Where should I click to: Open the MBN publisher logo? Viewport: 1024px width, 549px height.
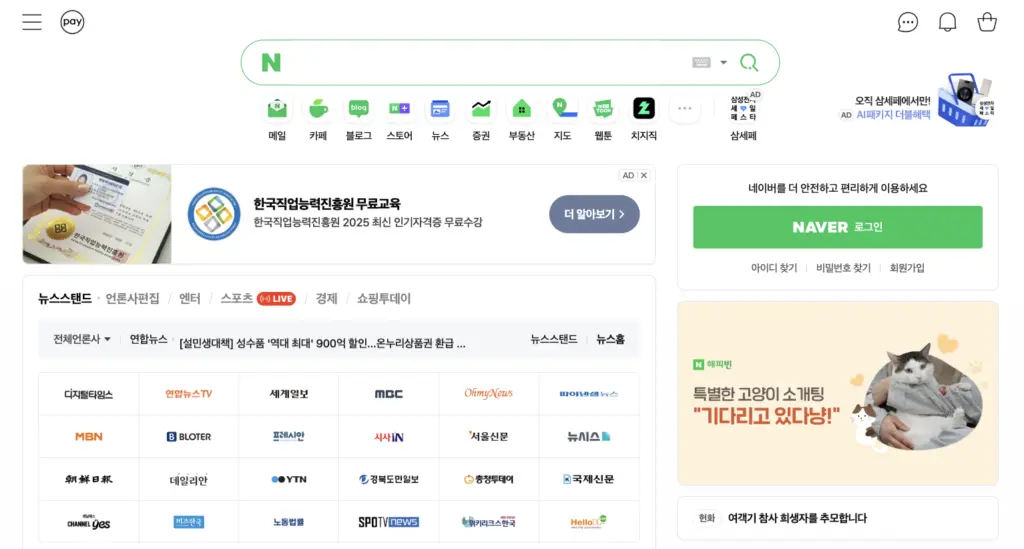(x=89, y=437)
